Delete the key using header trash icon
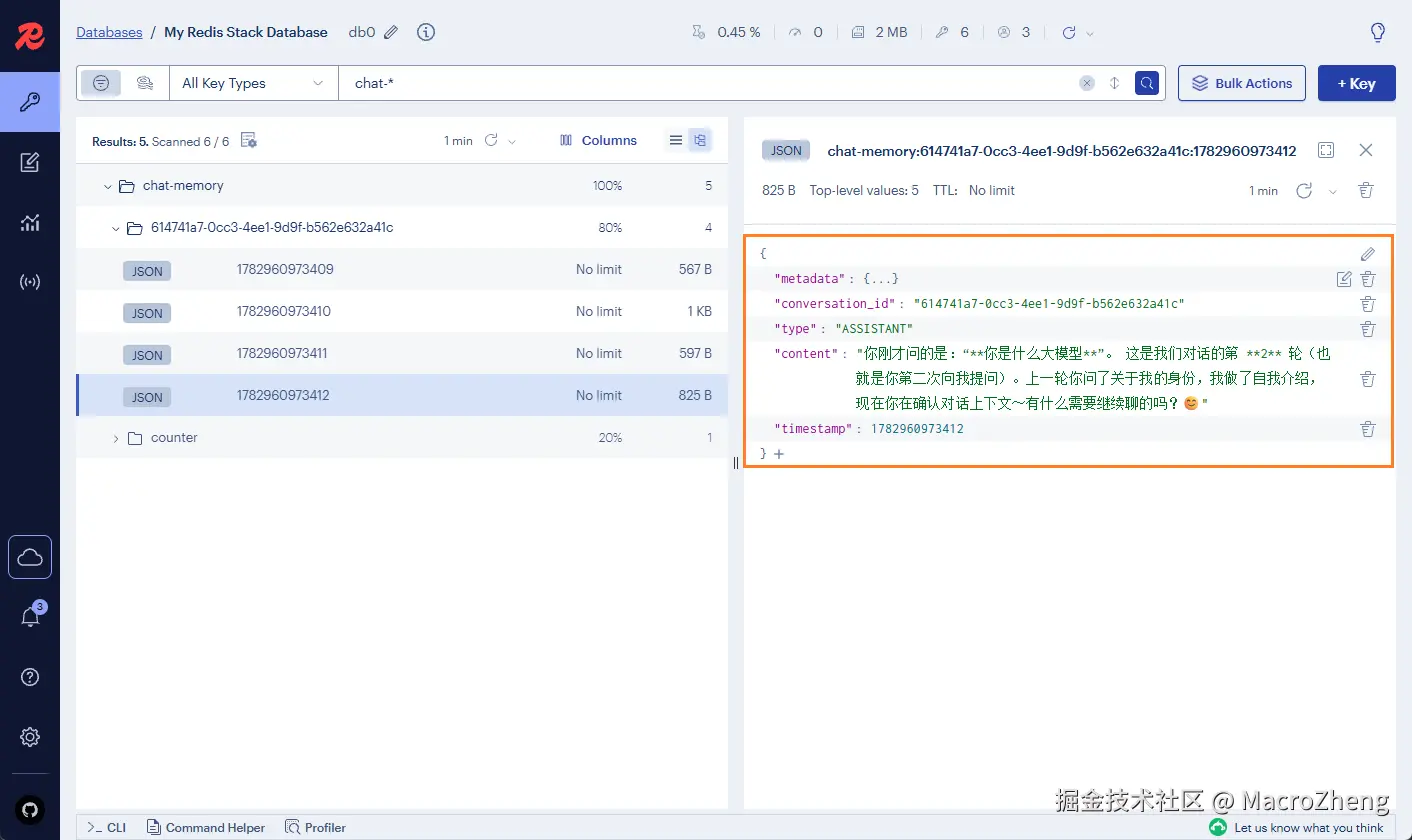The height and width of the screenshot is (840, 1412). [1366, 190]
